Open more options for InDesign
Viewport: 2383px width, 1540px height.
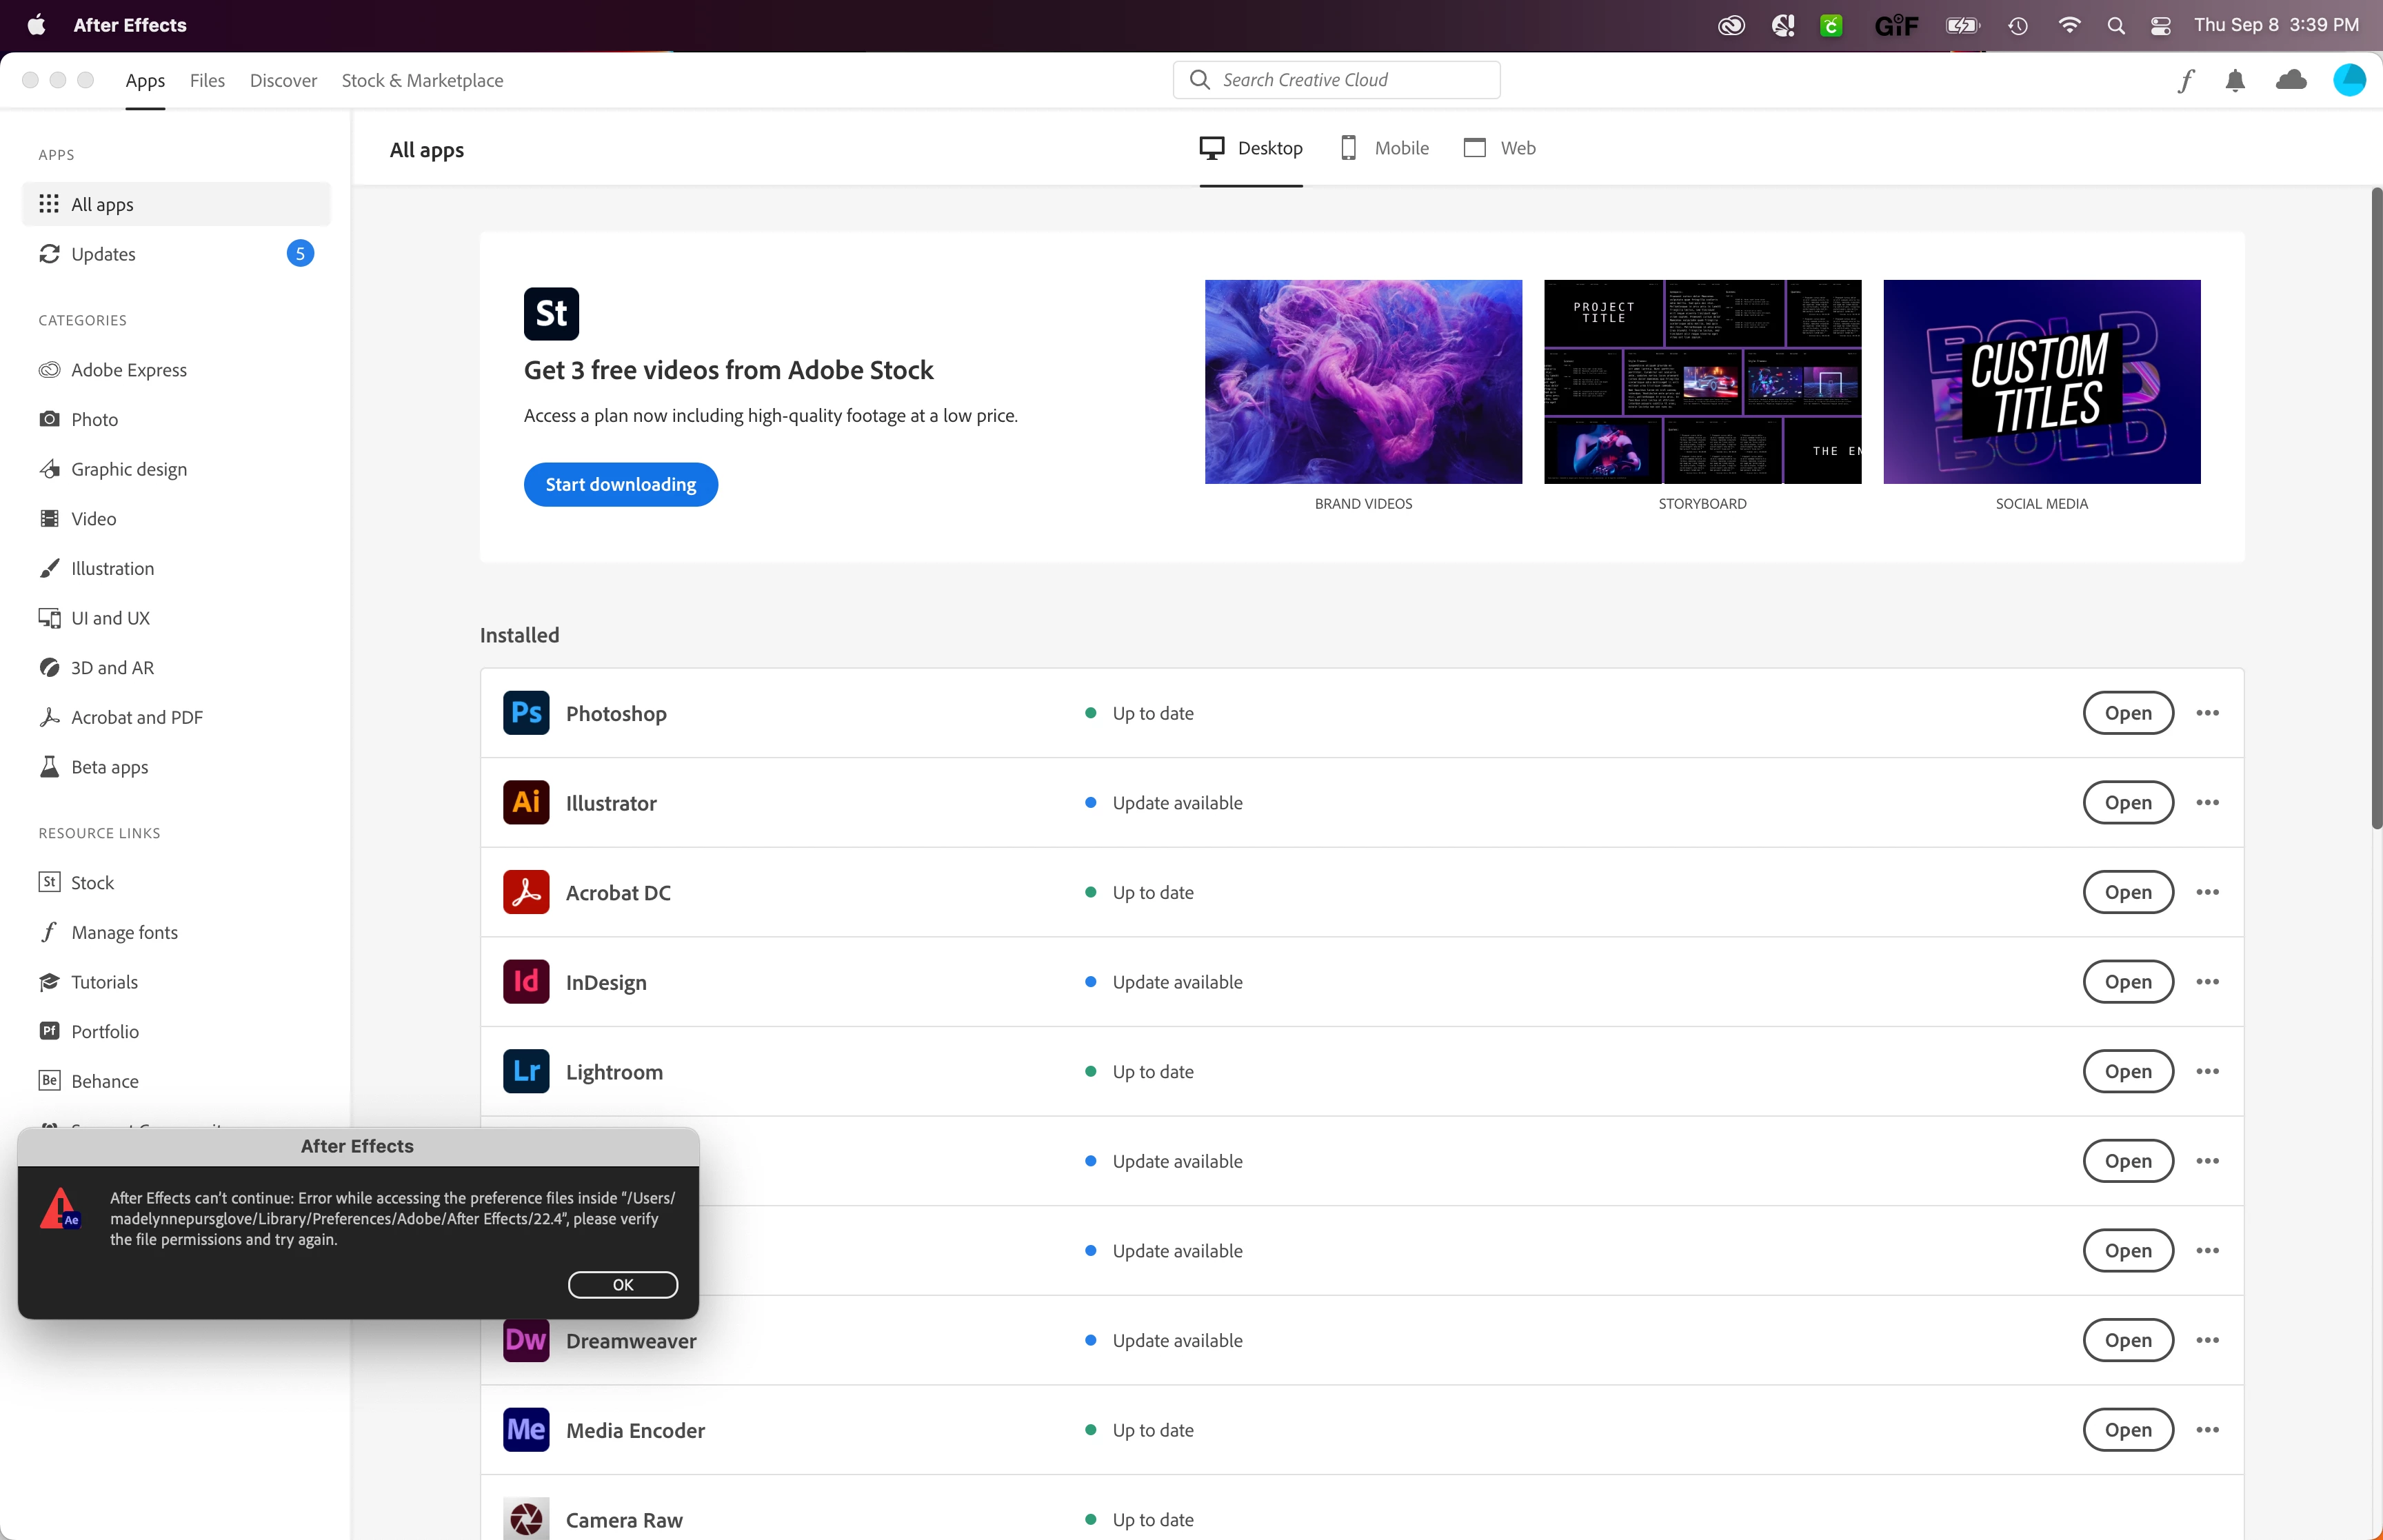pyautogui.click(x=2207, y=982)
